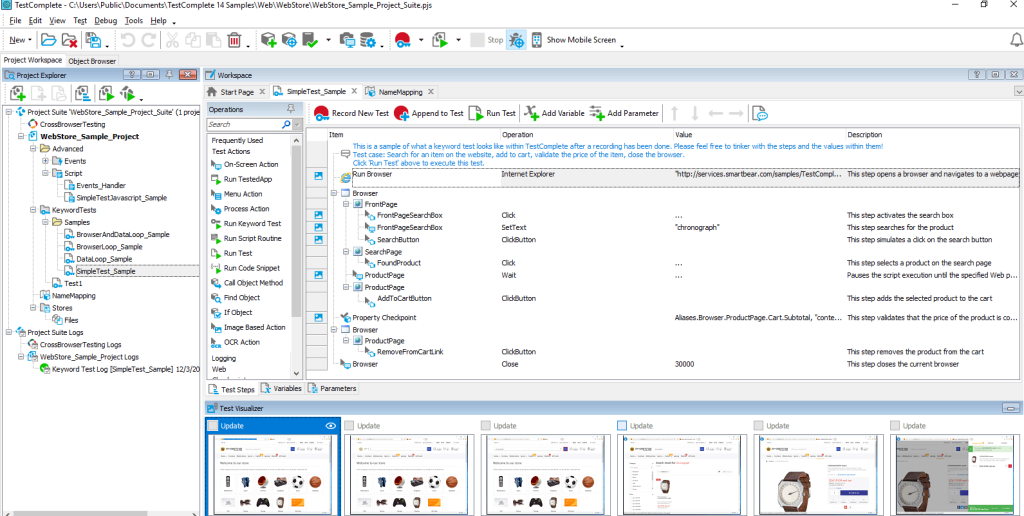The height and width of the screenshot is (516, 1024).
Task: Click the notifications bell icon
Action: [1016, 40]
